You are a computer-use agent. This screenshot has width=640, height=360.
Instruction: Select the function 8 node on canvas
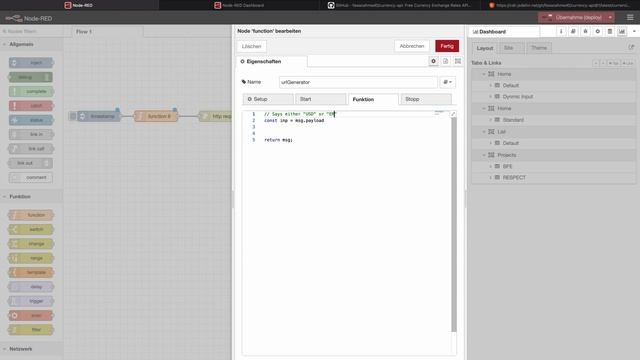156,116
